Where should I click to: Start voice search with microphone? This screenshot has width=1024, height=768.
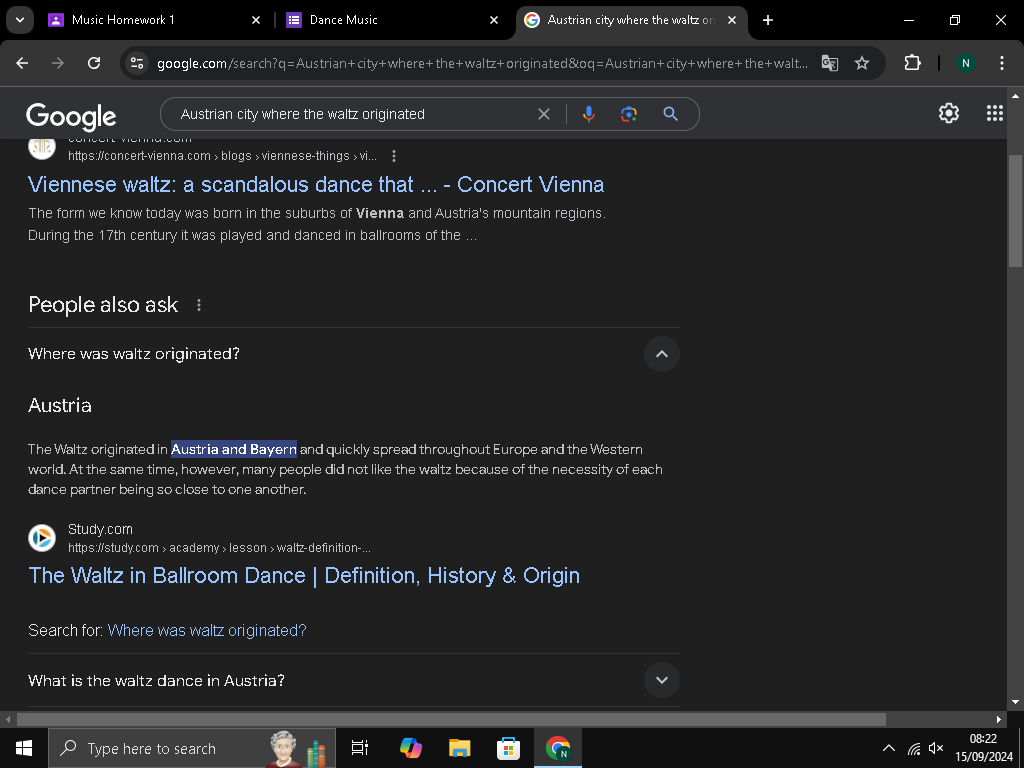coord(588,114)
